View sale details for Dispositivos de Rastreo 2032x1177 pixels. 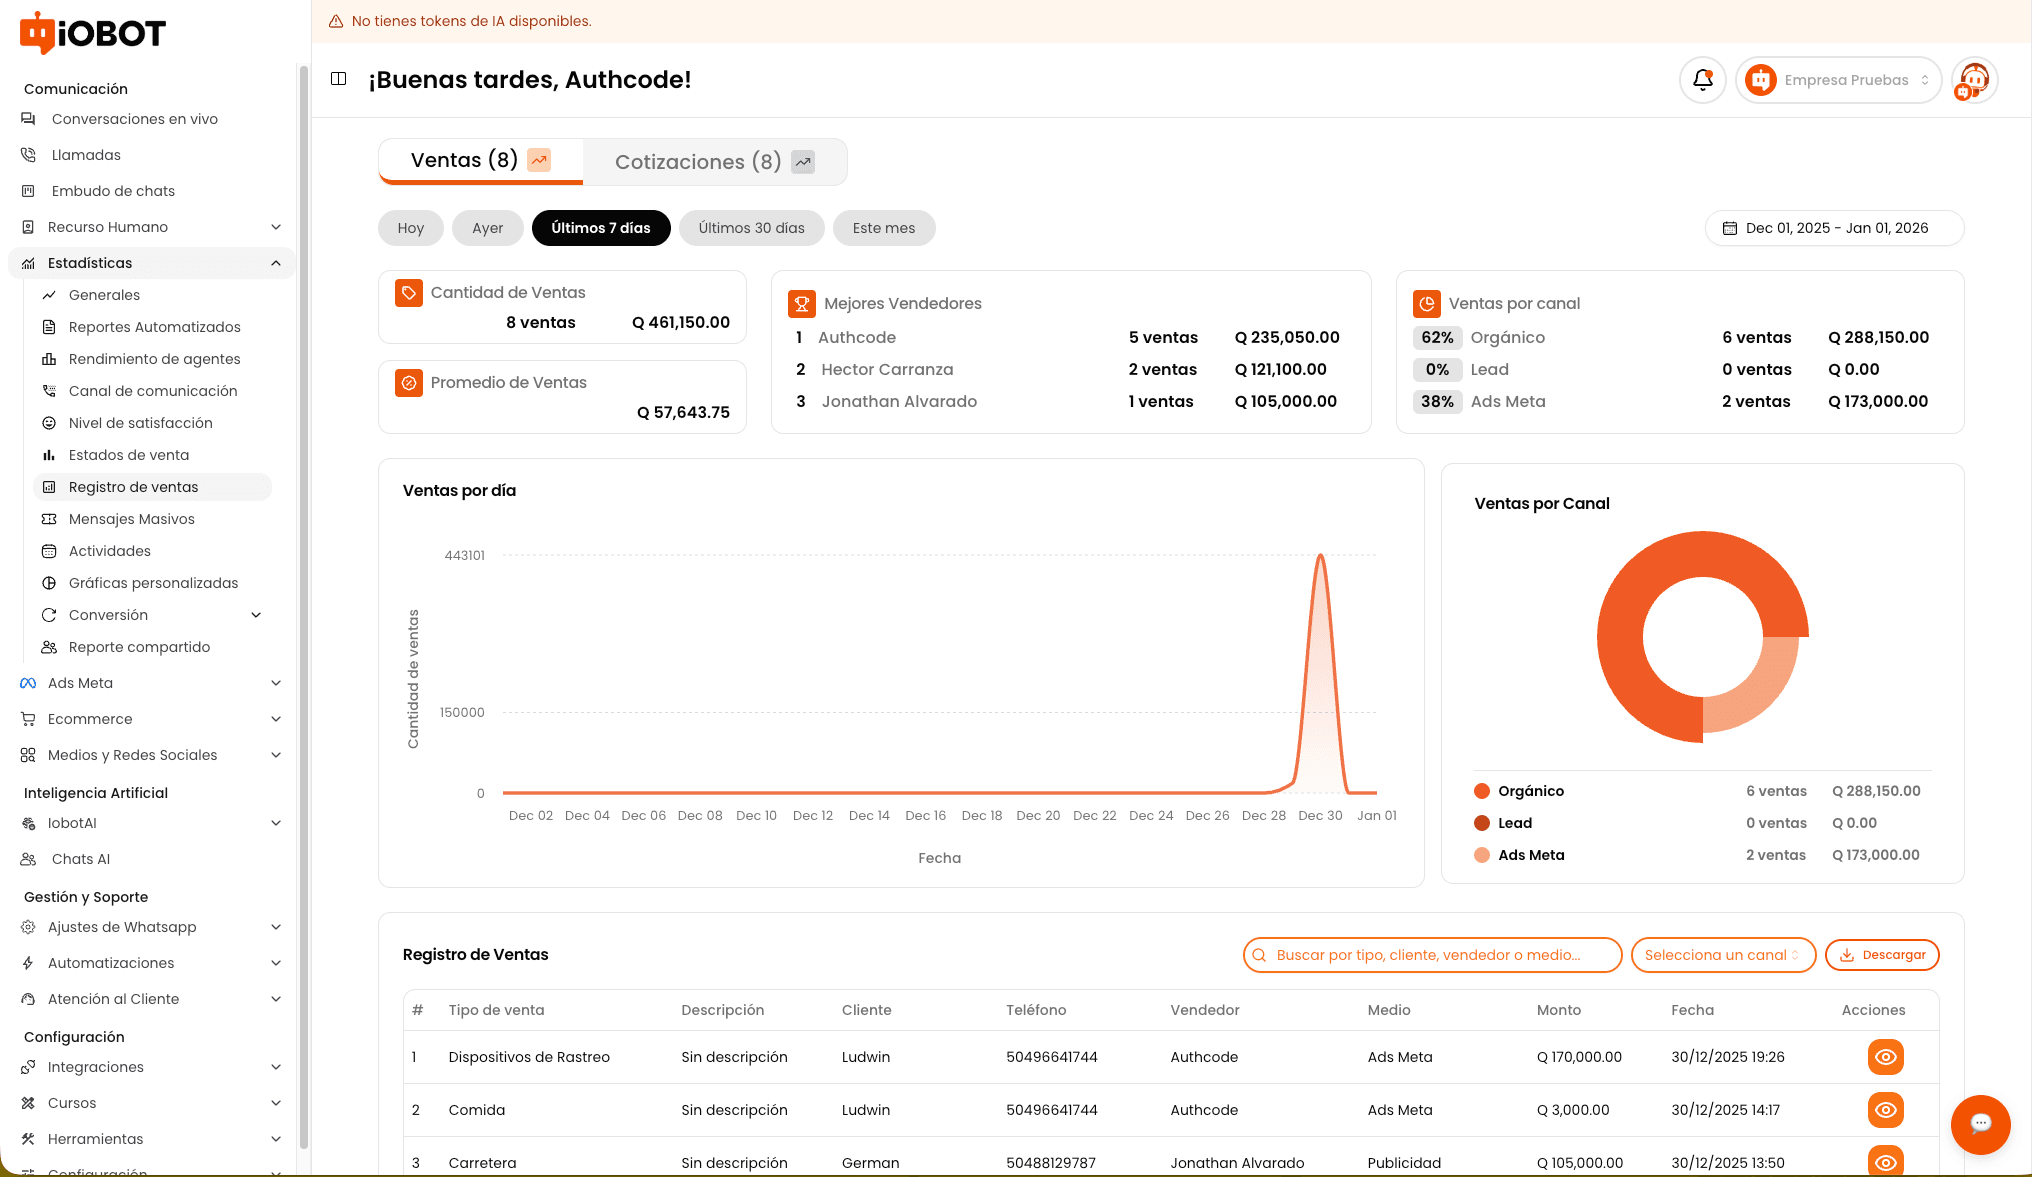[x=1885, y=1057]
